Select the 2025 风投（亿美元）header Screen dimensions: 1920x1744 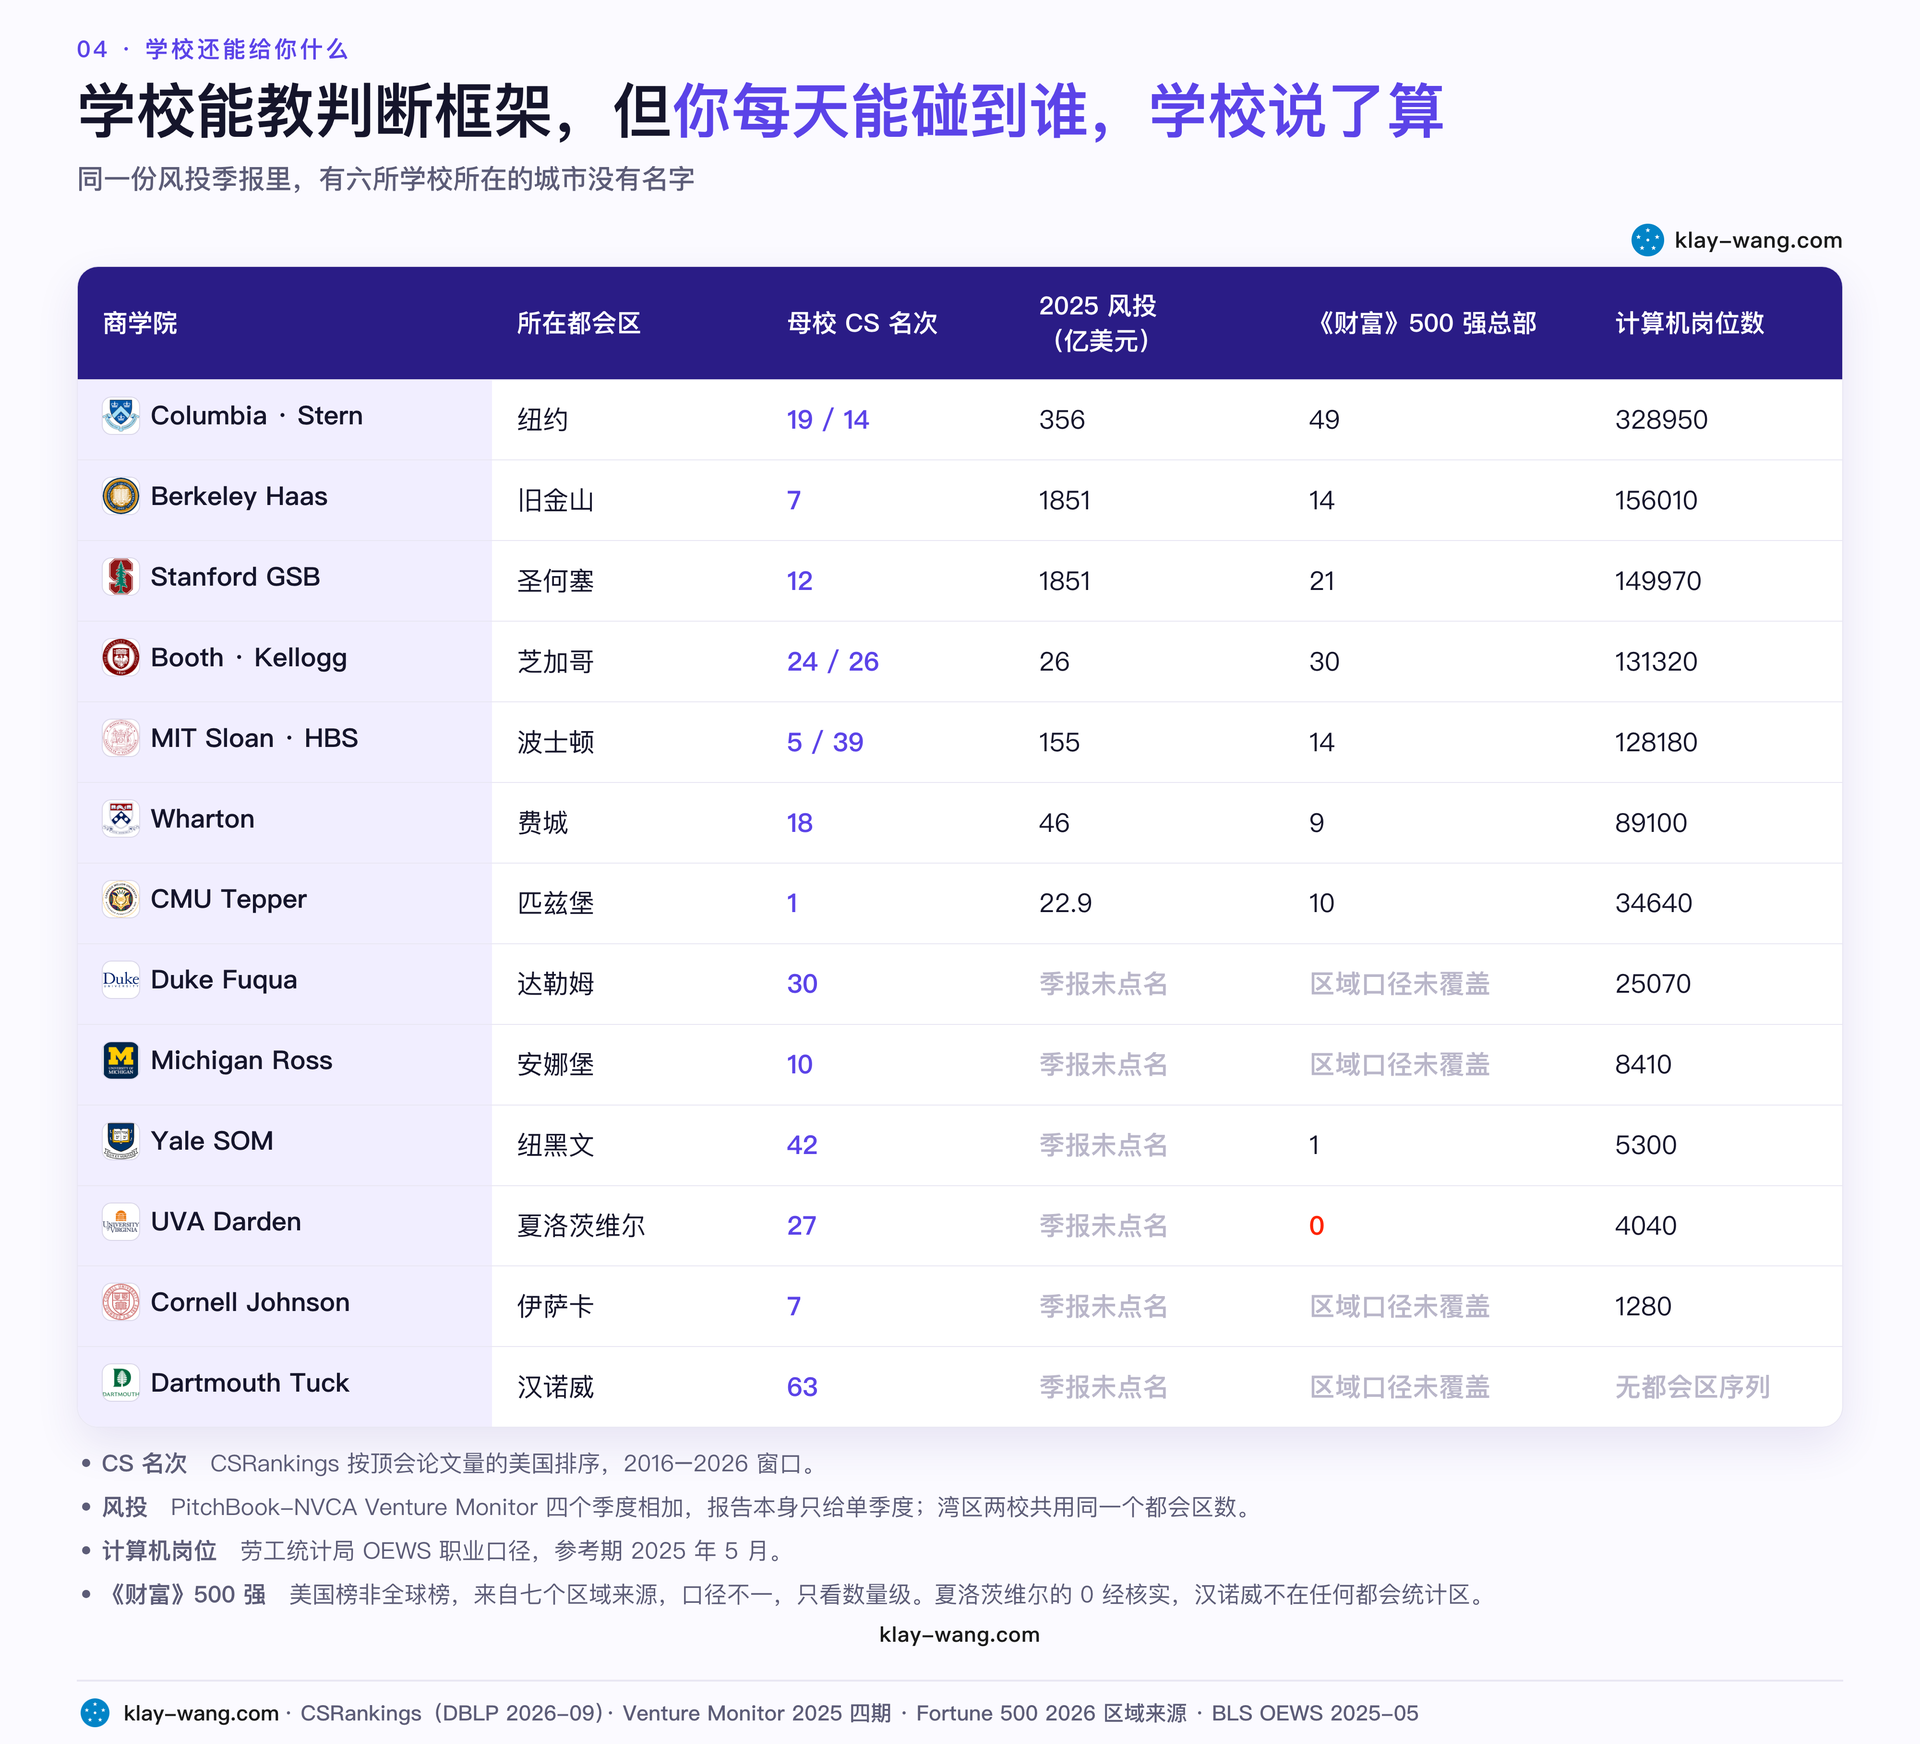[1098, 323]
